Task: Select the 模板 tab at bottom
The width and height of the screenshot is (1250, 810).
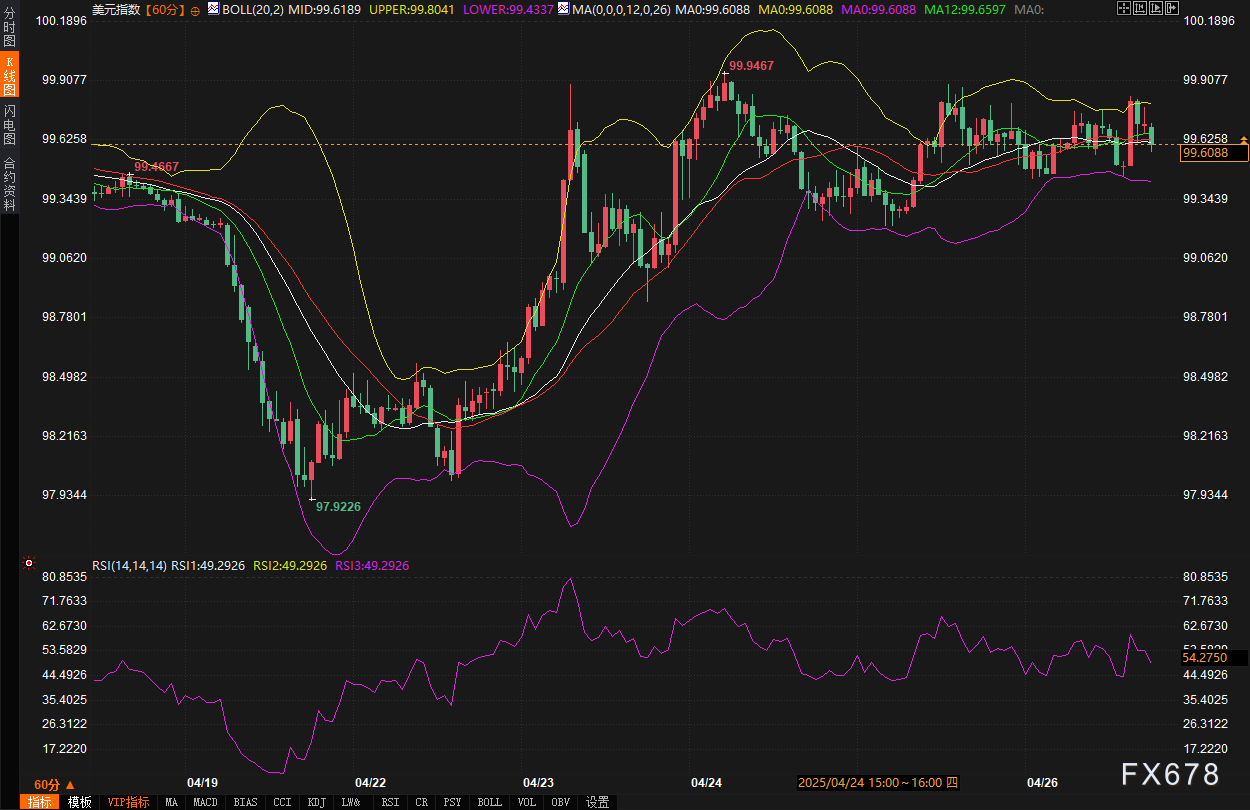Action: click(79, 802)
